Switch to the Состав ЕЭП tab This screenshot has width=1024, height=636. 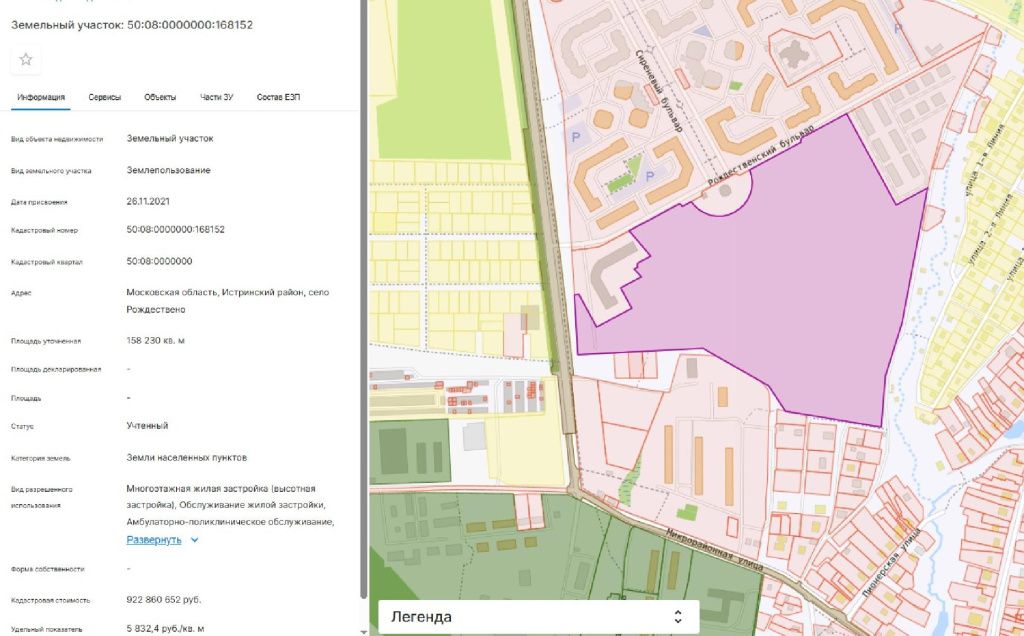click(279, 97)
